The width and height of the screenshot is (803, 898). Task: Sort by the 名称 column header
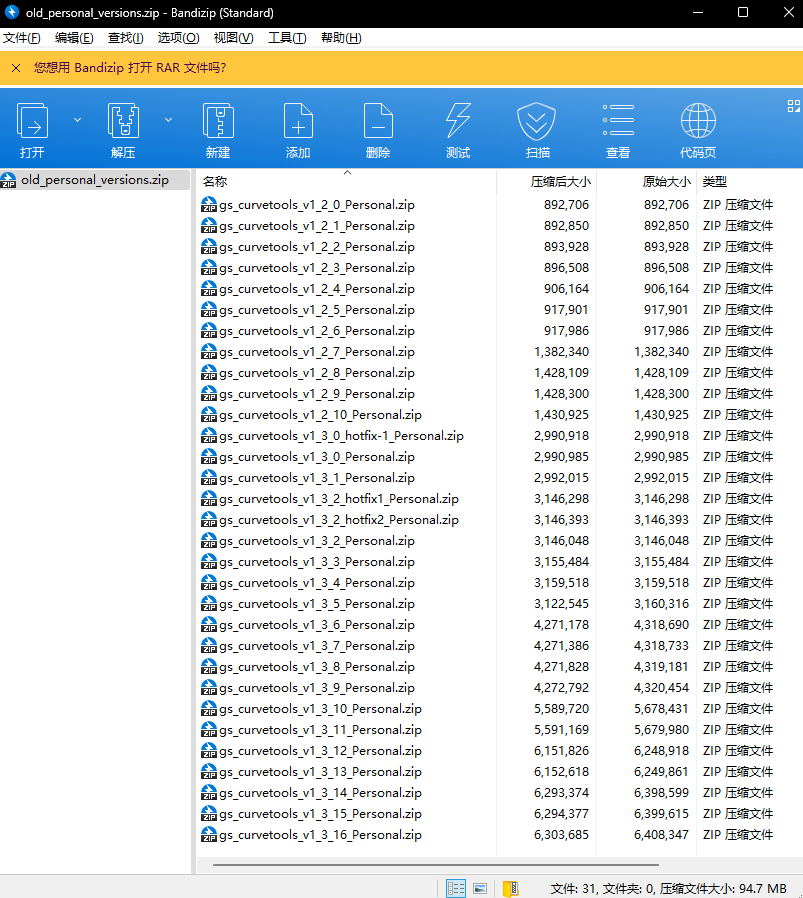click(x=346, y=182)
